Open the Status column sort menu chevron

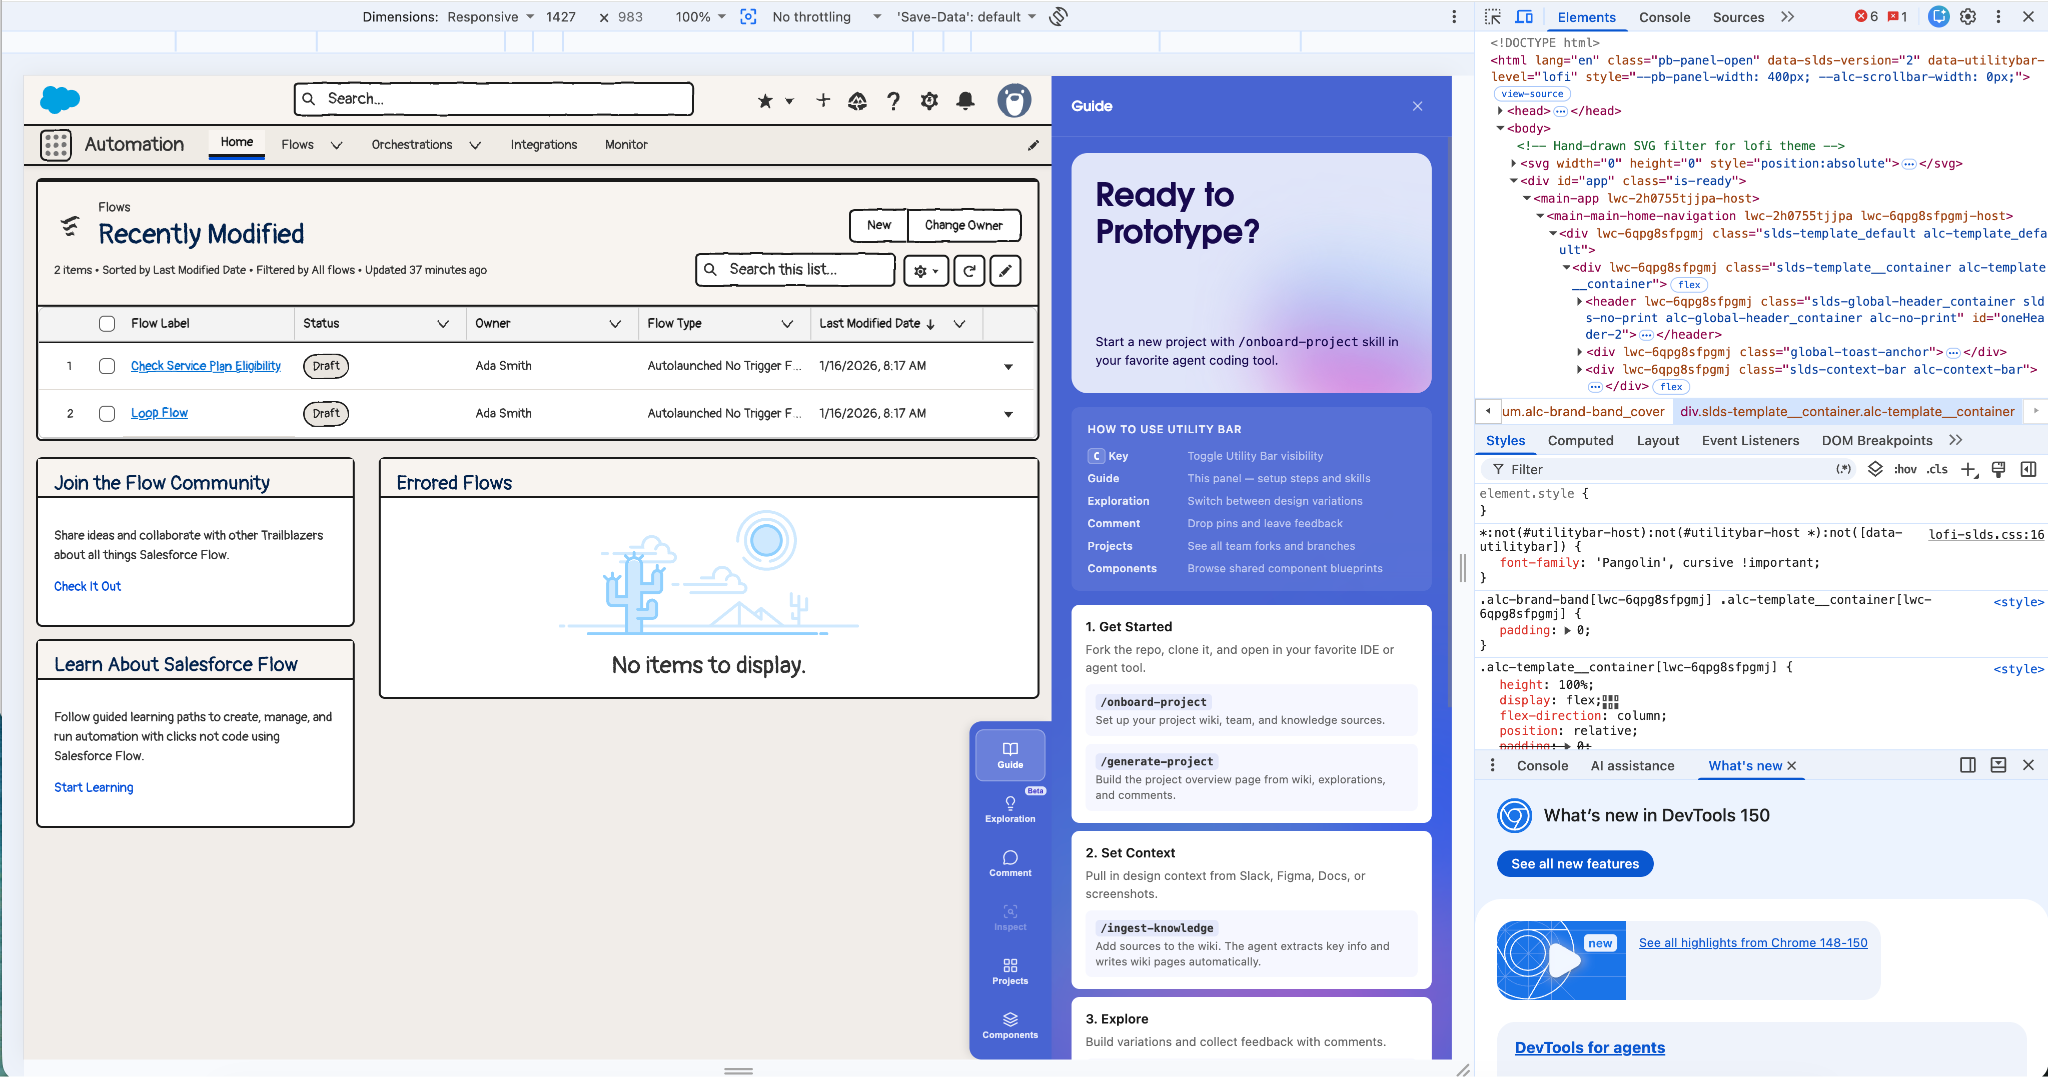point(443,324)
